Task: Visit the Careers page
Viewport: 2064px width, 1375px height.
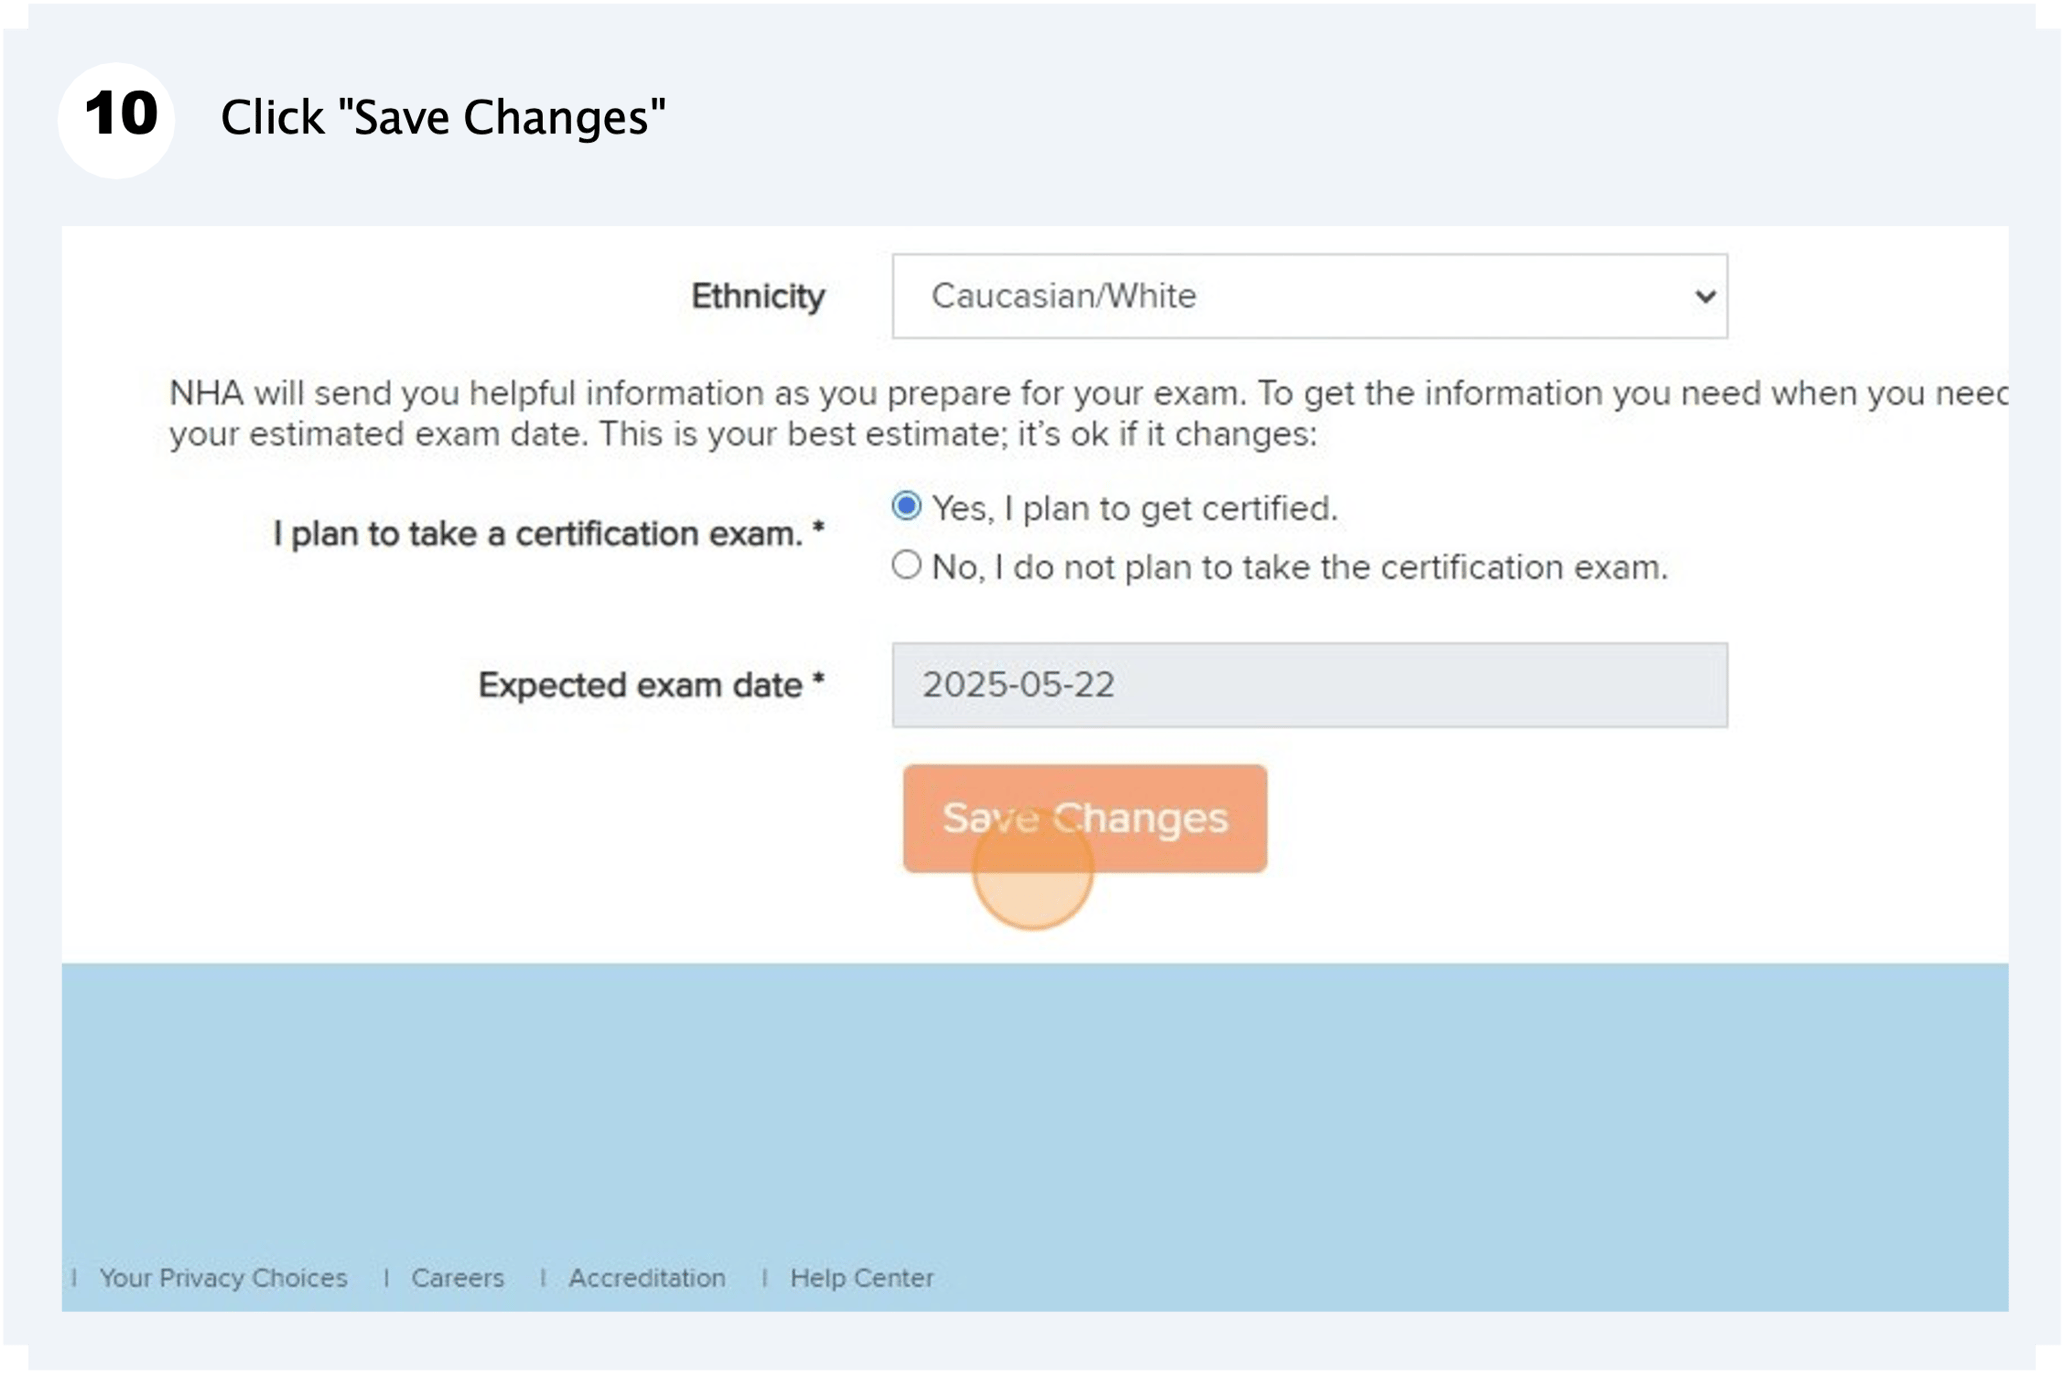Action: (456, 1278)
